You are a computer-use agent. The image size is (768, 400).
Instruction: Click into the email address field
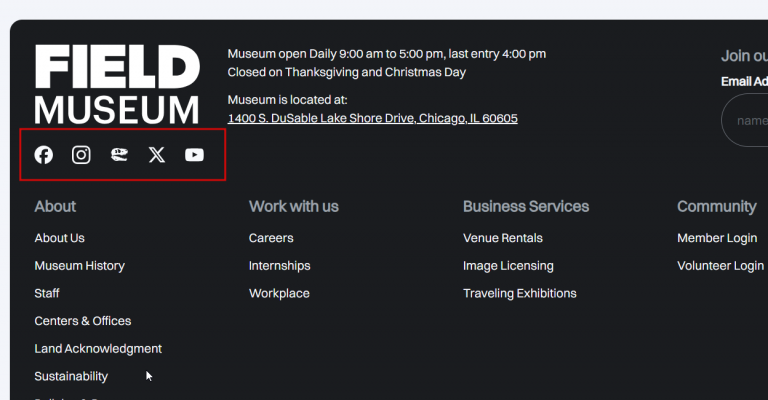click(x=748, y=121)
